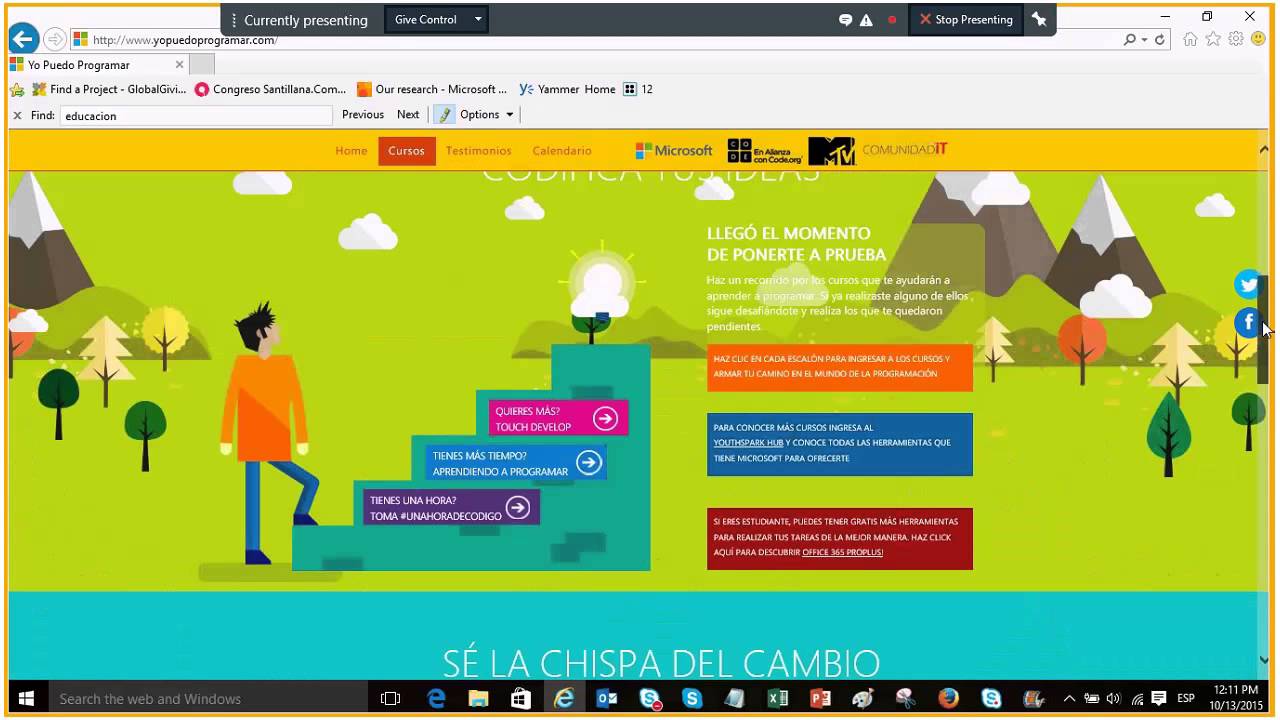Open Task View in taskbar
Viewport: 1280px width, 720px height.
click(391, 699)
